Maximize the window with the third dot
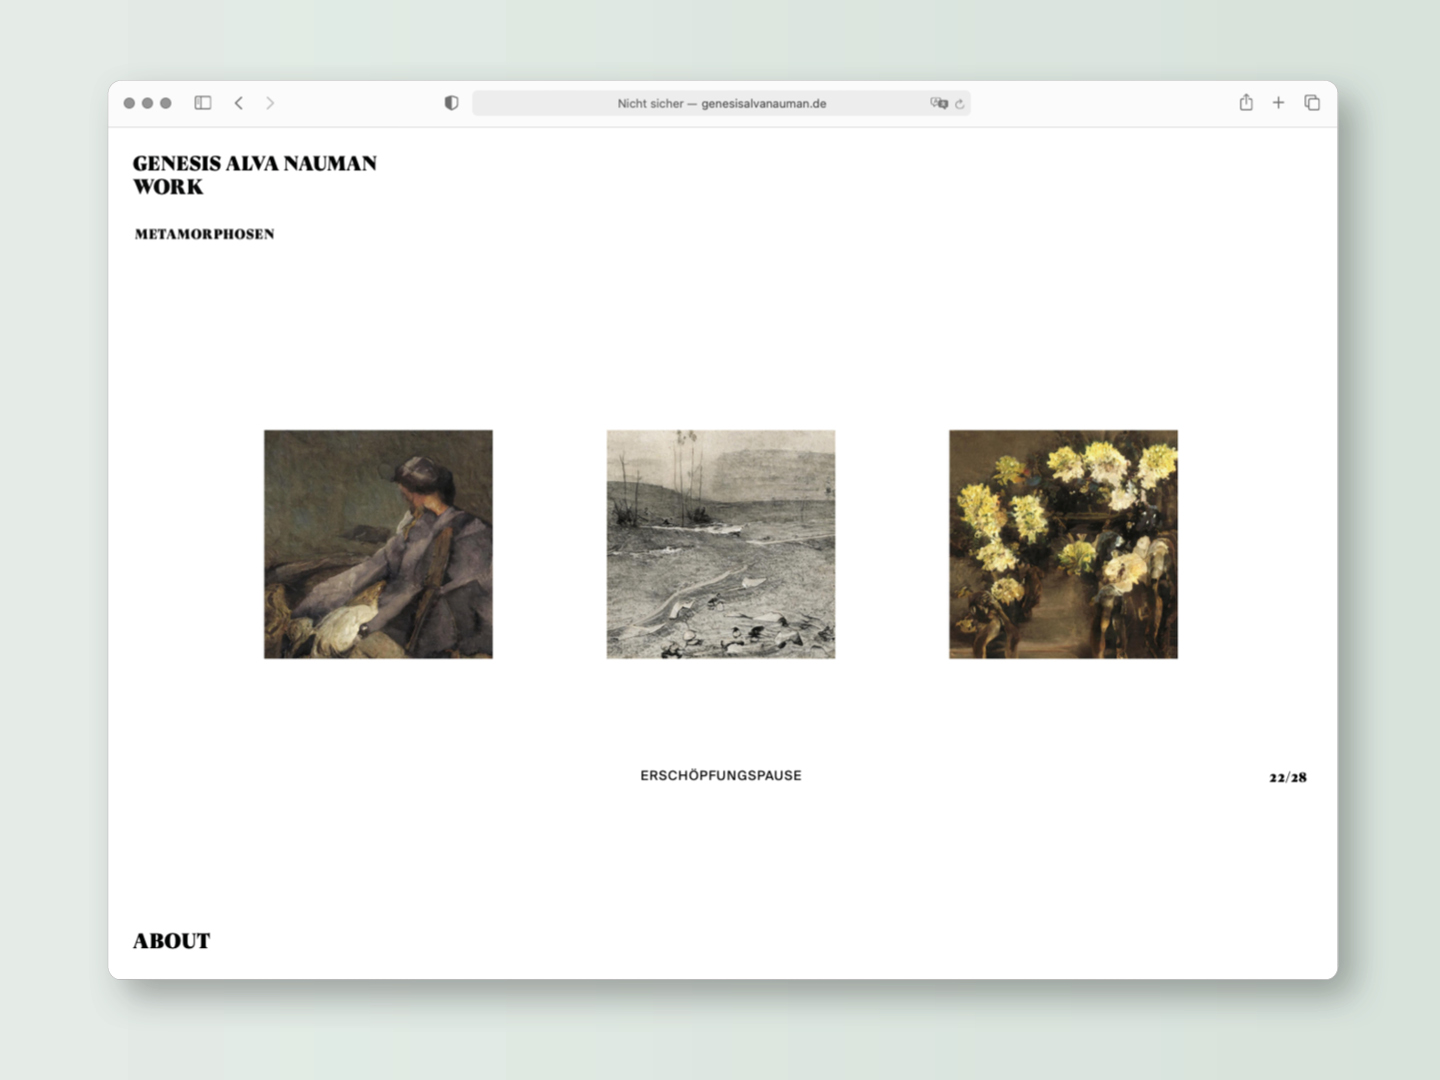Screen dimensions: 1440x1080 [x=166, y=103]
